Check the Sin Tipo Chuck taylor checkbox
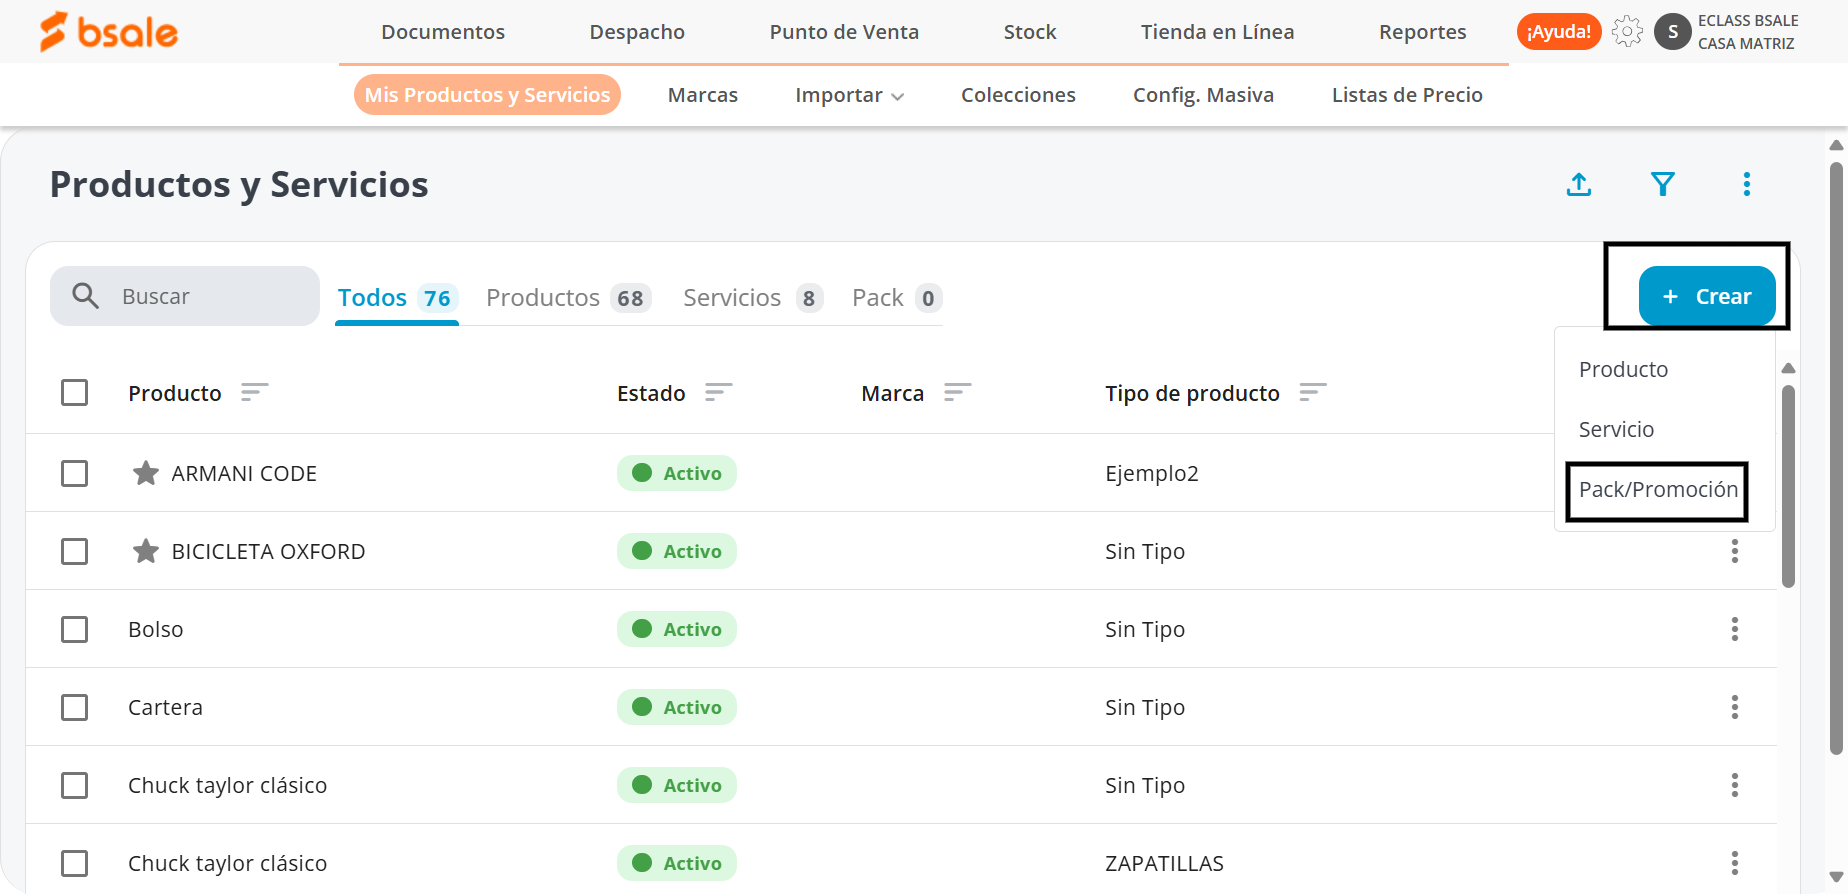 [75, 785]
